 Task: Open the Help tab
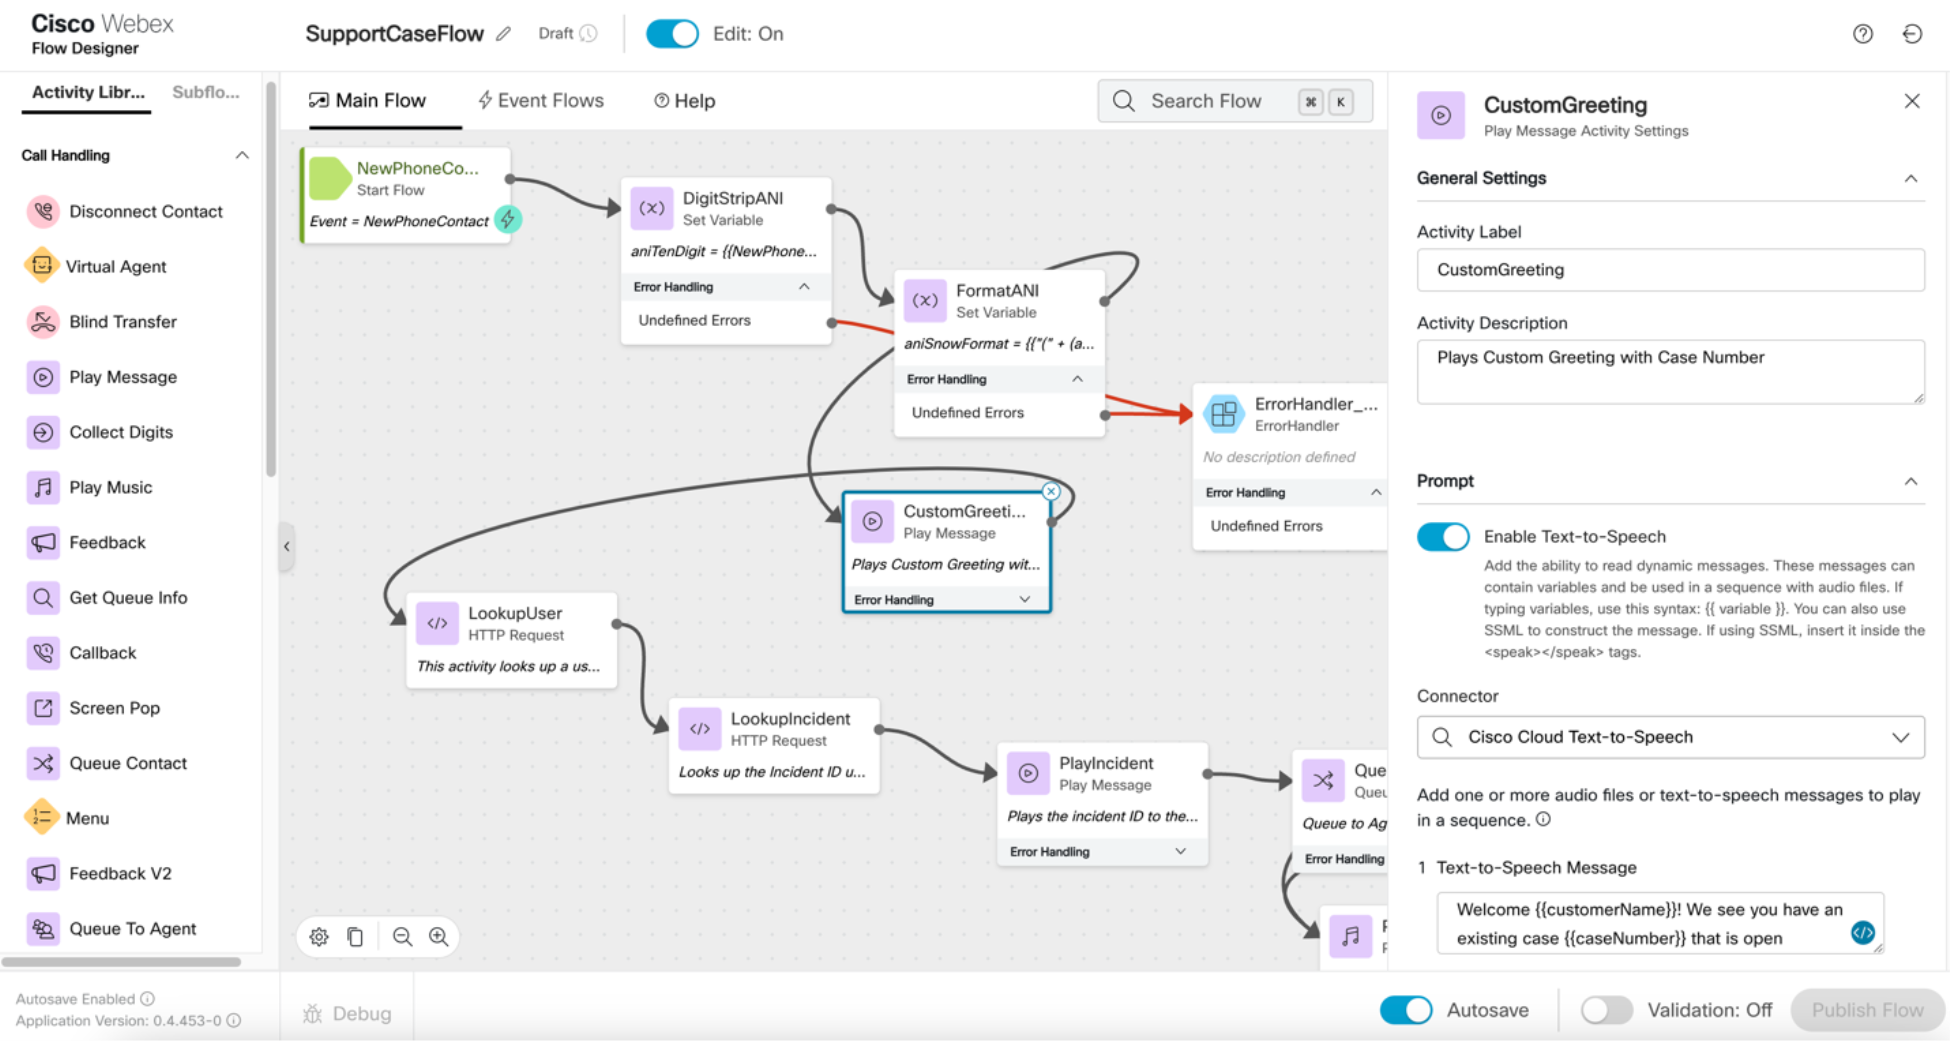[x=685, y=101]
